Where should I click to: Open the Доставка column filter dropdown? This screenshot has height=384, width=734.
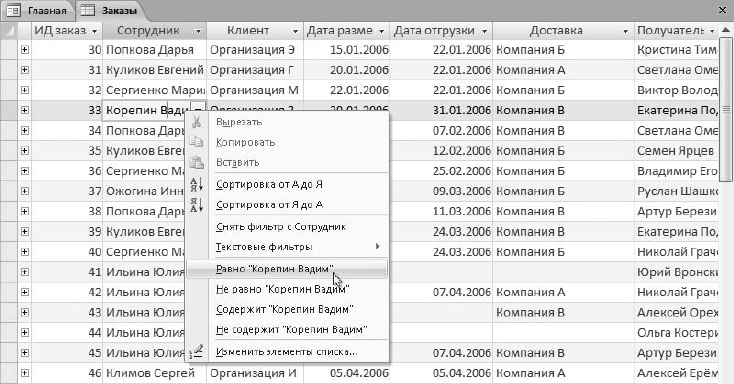point(625,31)
